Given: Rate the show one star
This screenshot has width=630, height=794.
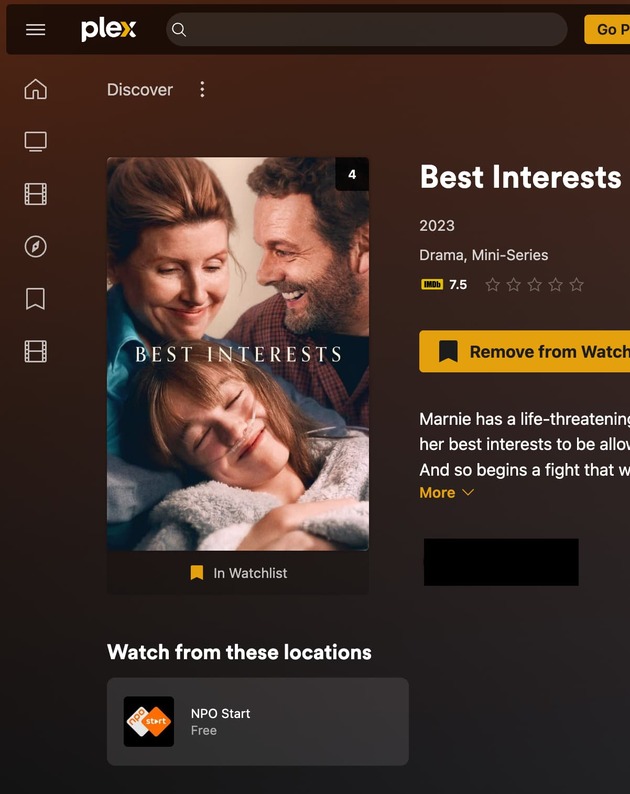Looking at the screenshot, I should (492, 285).
